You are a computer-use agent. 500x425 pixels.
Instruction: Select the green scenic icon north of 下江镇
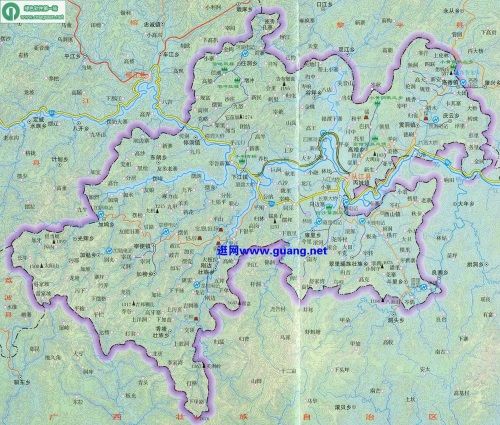pyautogui.click(x=243, y=161)
